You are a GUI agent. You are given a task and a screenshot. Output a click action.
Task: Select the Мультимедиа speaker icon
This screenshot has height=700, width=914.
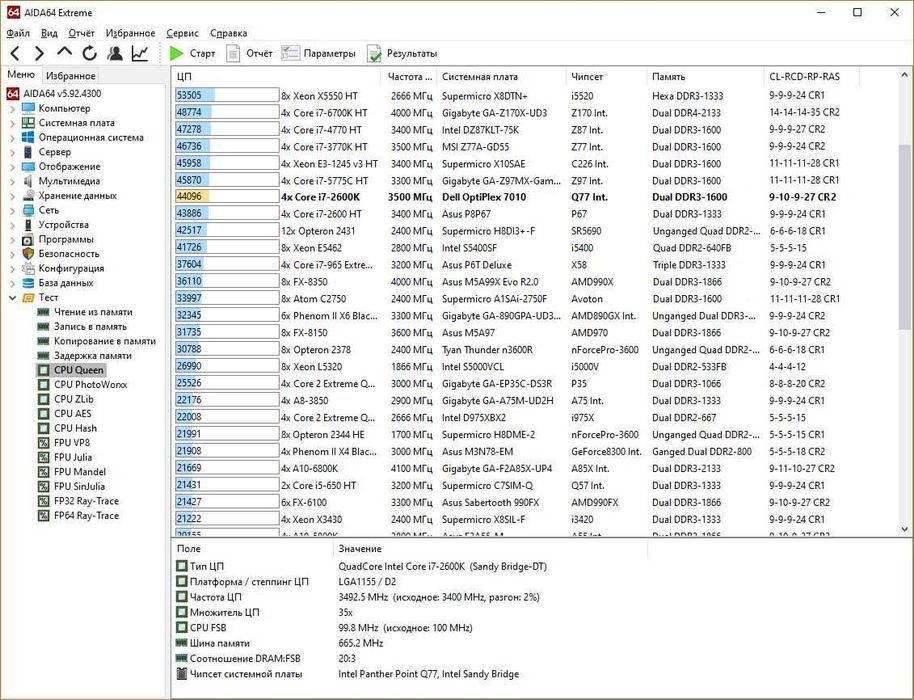tap(28, 181)
